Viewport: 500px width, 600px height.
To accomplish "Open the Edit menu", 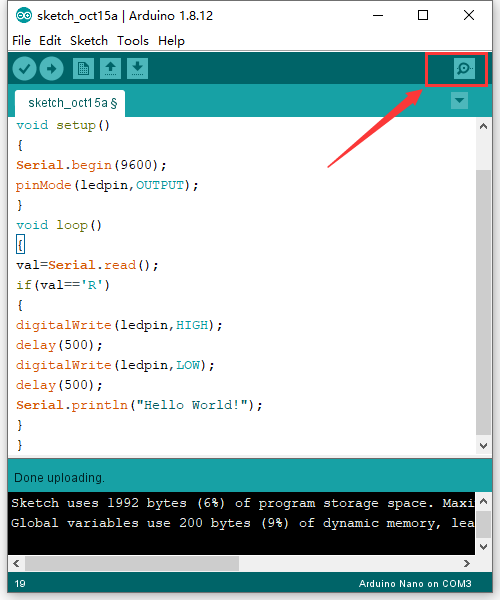I will coord(50,41).
